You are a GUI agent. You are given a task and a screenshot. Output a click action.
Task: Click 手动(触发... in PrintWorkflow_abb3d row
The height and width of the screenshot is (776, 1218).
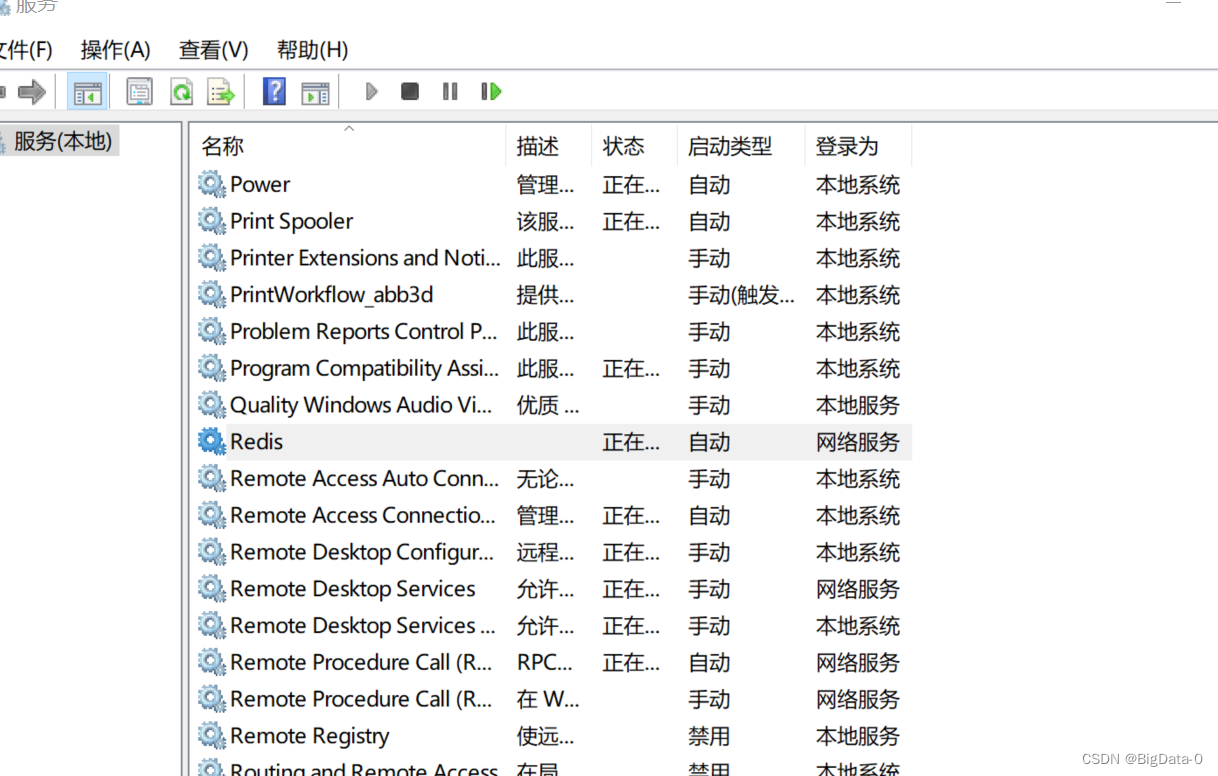tap(741, 295)
